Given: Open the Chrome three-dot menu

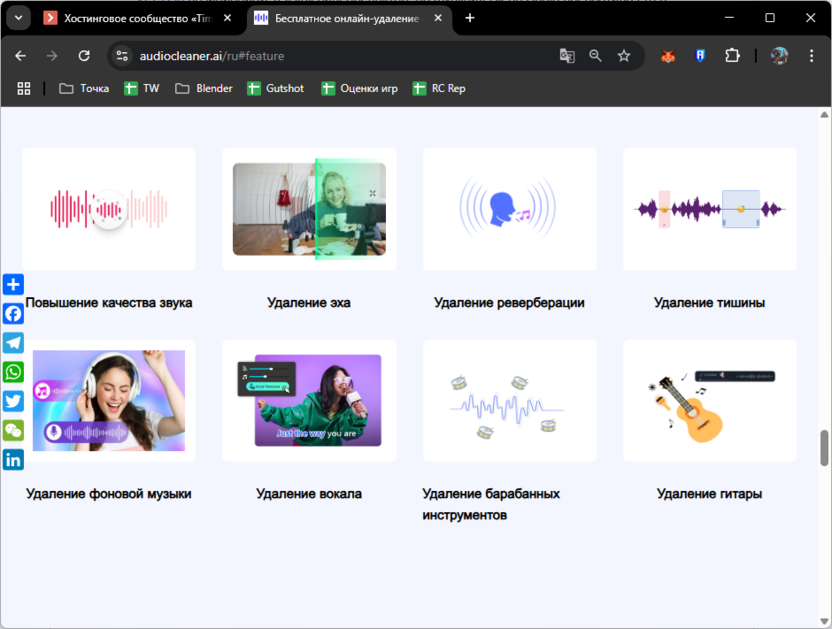Looking at the screenshot, I should [811, 56].
